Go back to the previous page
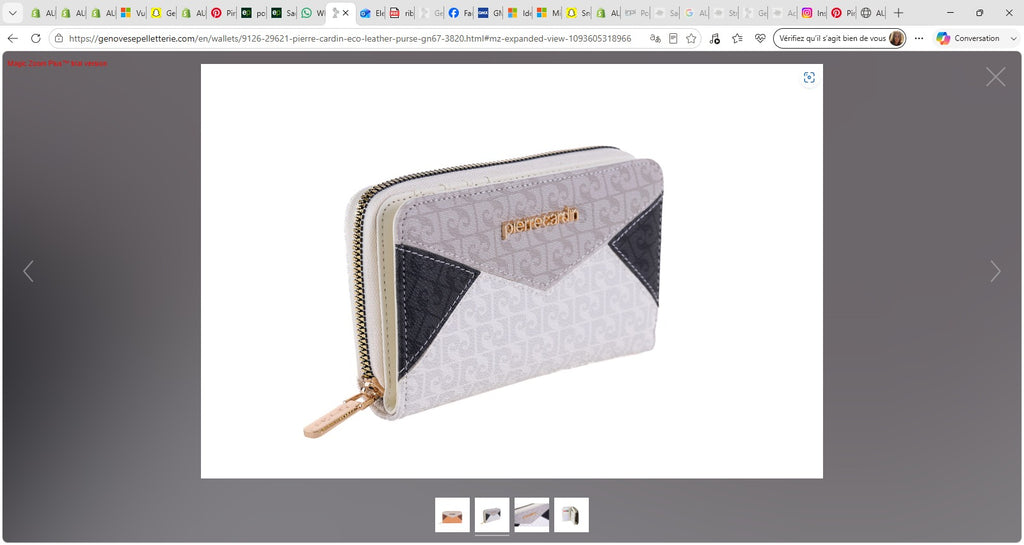This screenshot has height=545, width=1024. (12, 39)
